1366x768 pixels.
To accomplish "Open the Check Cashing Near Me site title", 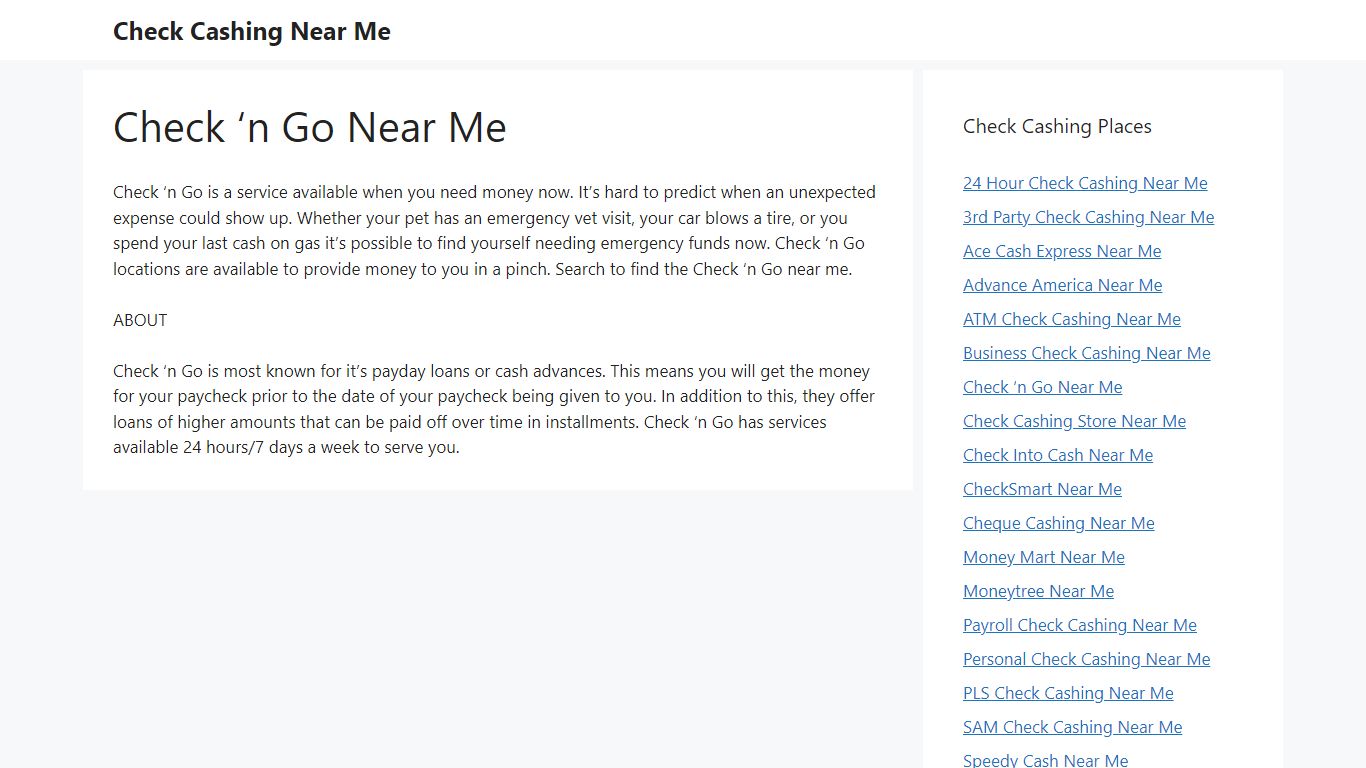I will click(251, 31).
